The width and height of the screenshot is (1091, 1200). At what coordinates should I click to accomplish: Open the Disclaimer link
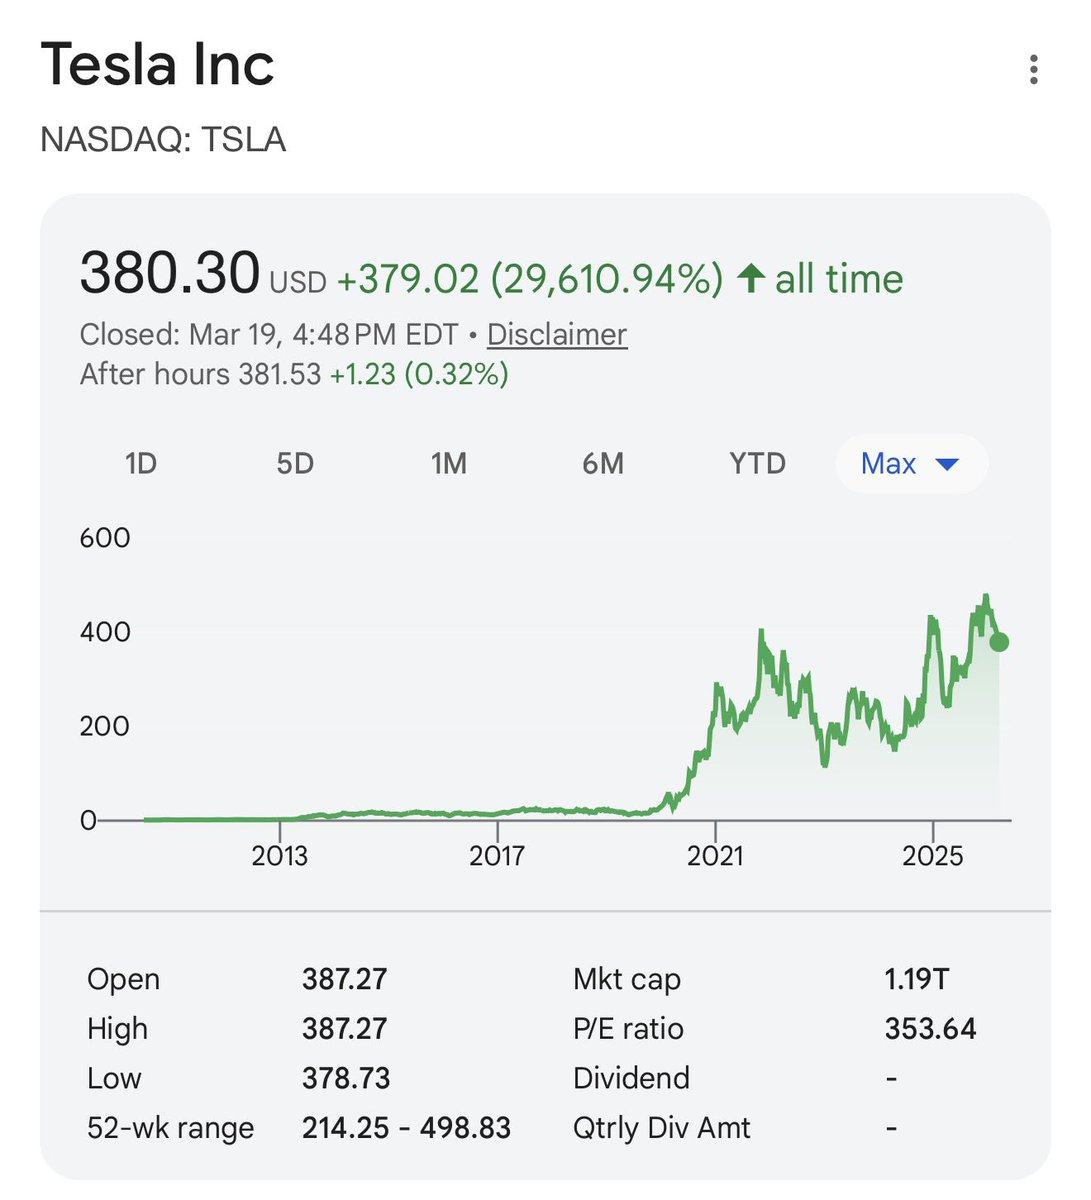pyautogui.click(x=557, y=334)
